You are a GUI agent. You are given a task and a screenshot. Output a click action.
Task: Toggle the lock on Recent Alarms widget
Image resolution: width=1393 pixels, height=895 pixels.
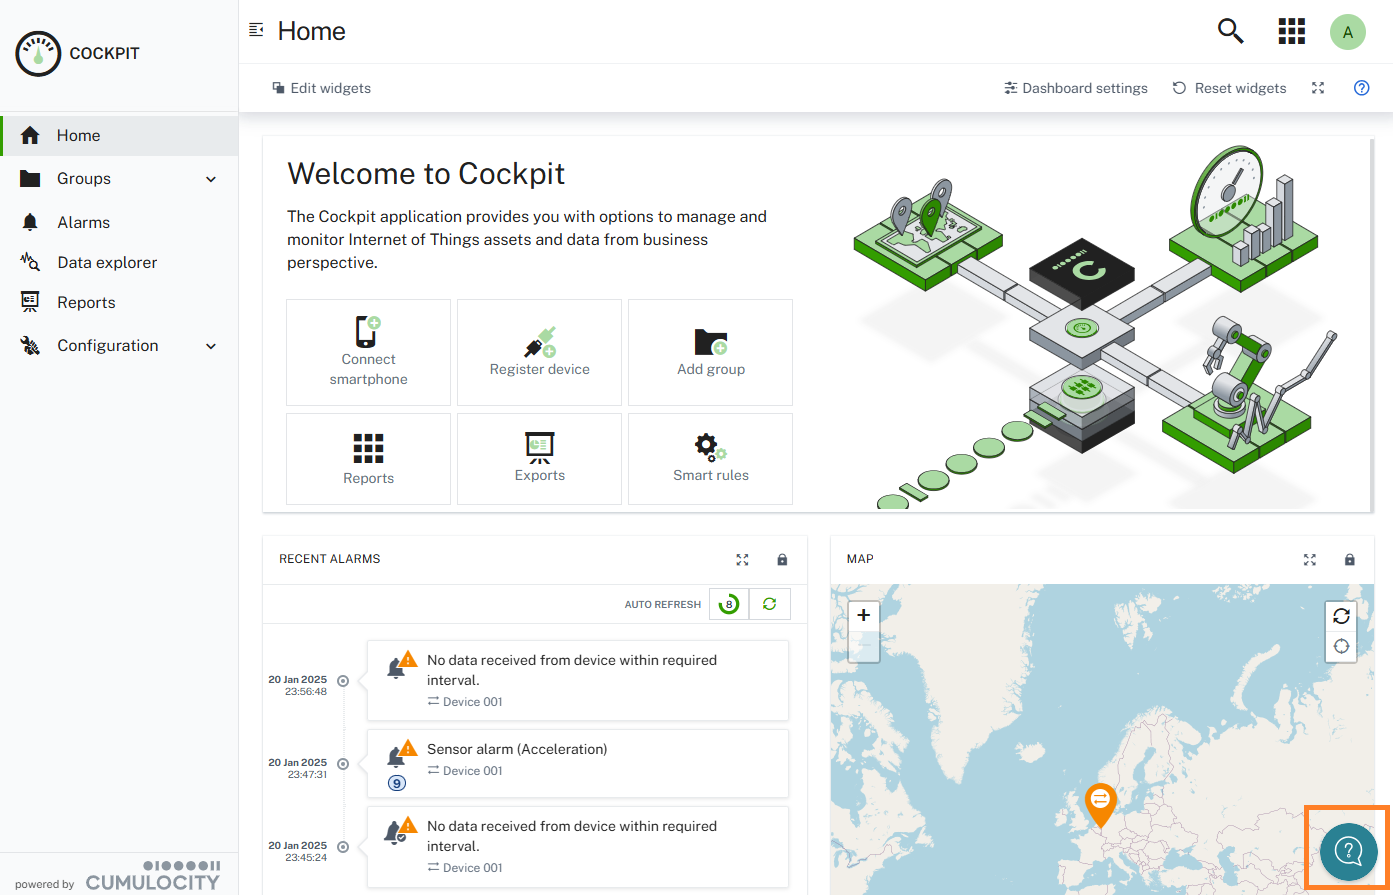point(782,560)
